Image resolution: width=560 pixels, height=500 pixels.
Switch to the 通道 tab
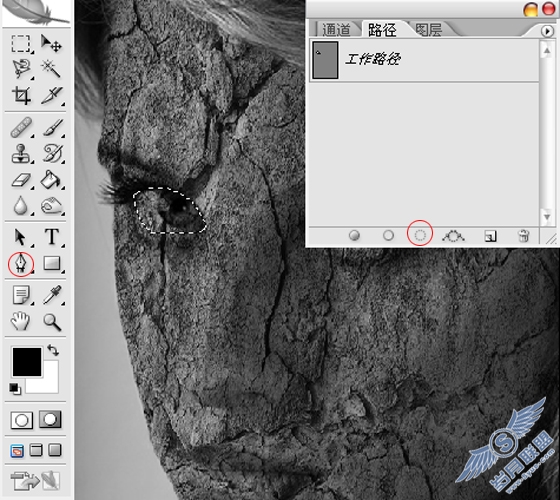coord(336,30)
